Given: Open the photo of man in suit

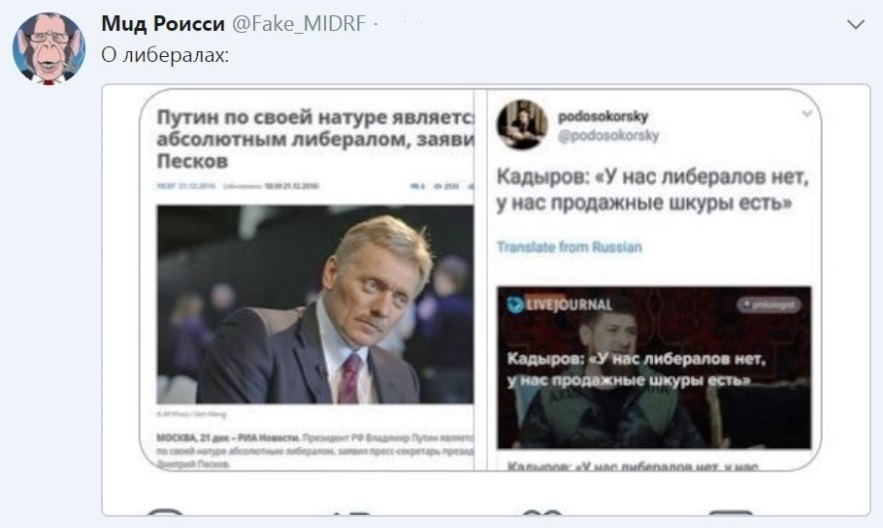Looking at the screenshot, I should pyautogui.click(x=315, y=305).
